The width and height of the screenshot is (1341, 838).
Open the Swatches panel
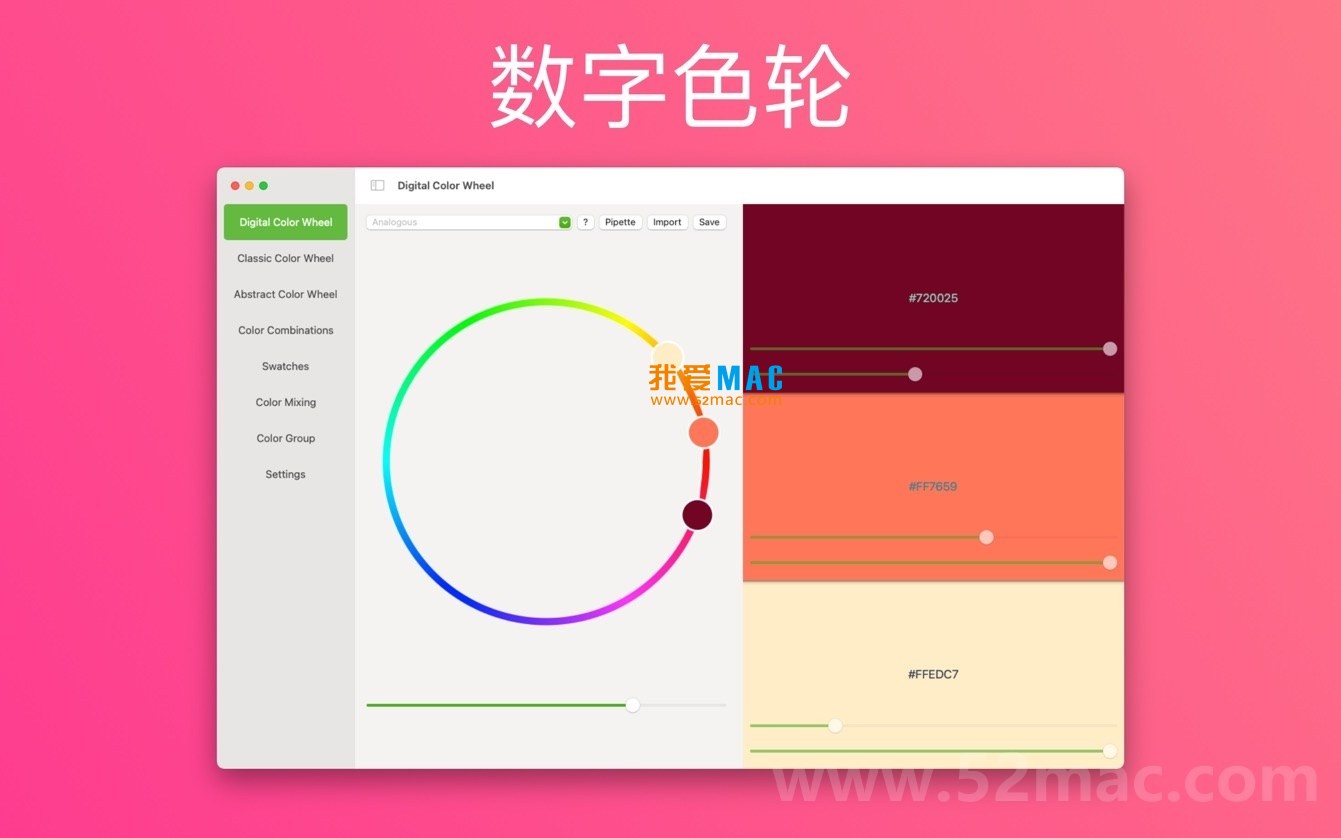point(285,366)
